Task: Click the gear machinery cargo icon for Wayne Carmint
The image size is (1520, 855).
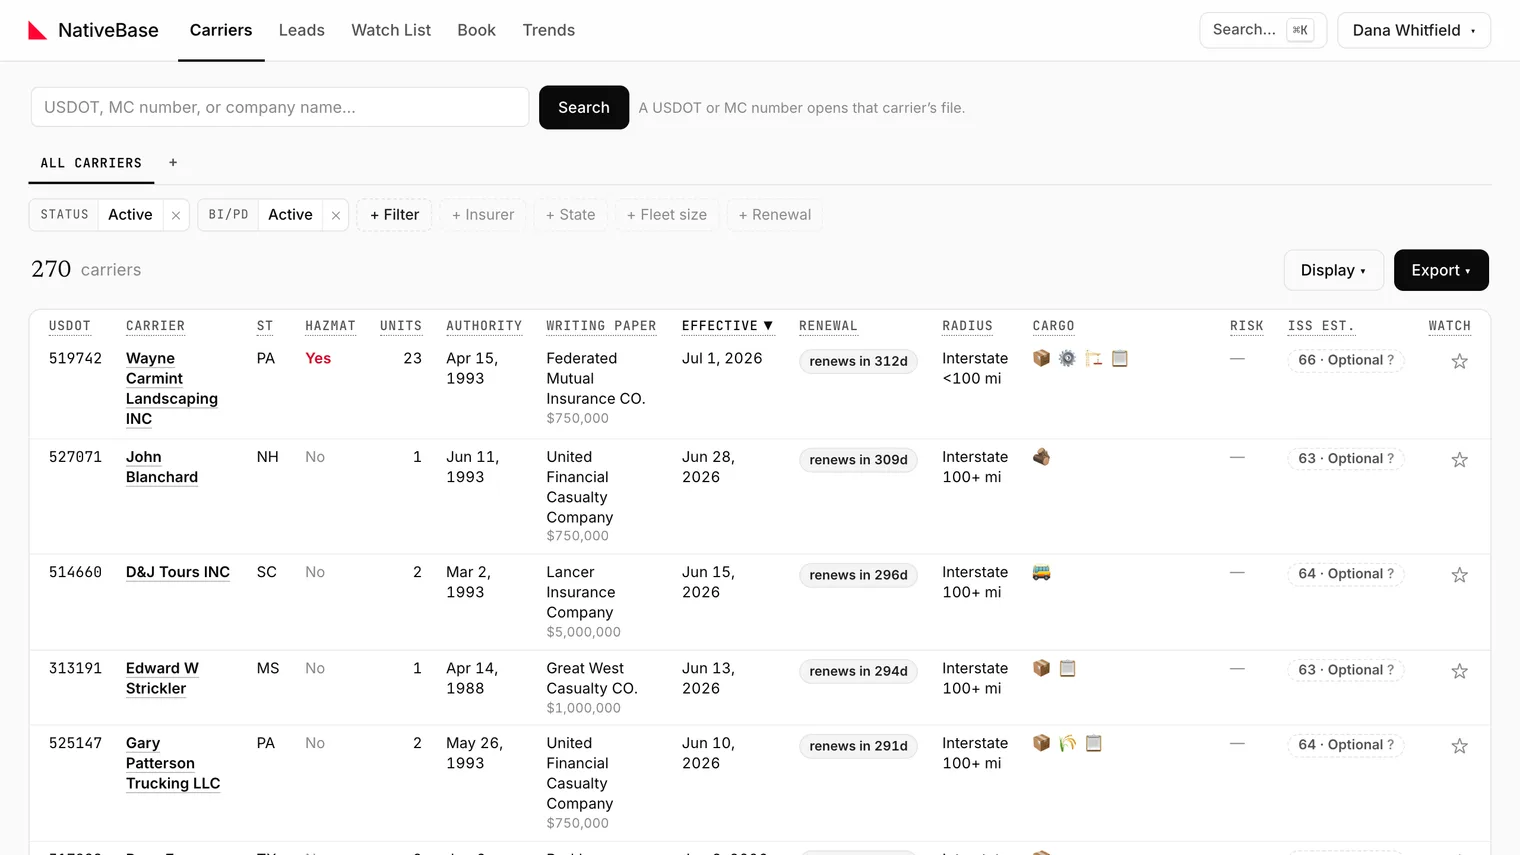Action: [1067, 358]
